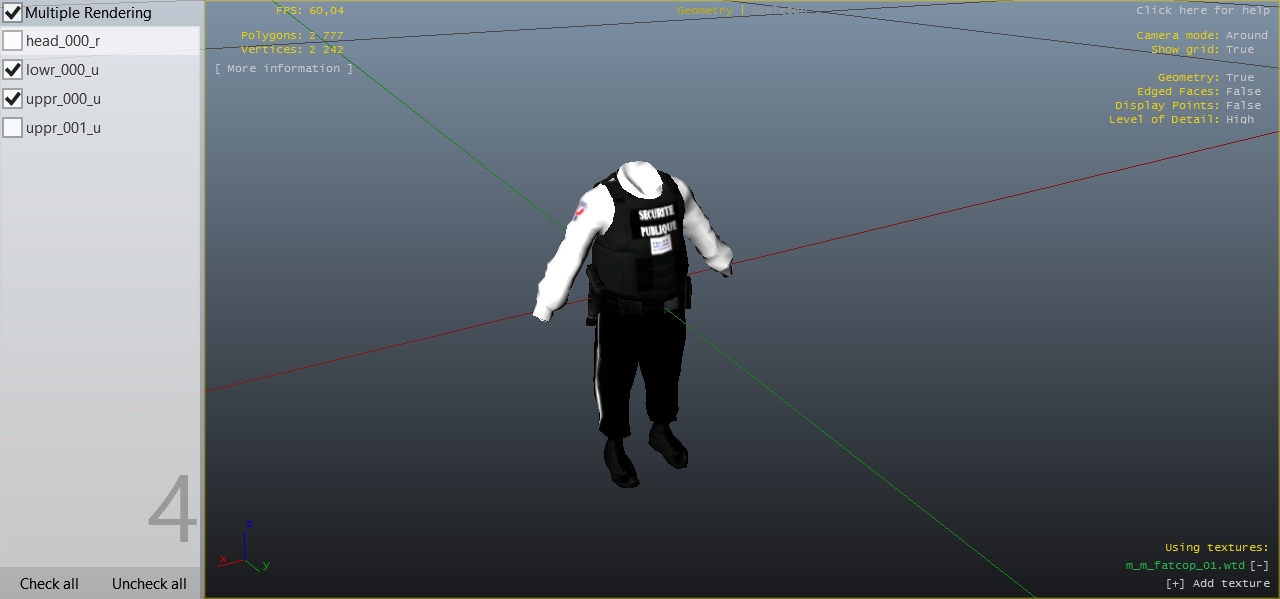Screen dimensions: 1280x599
Task: Click [+] Add texture
Action: pyautogui.click(x=1218, y=584)
